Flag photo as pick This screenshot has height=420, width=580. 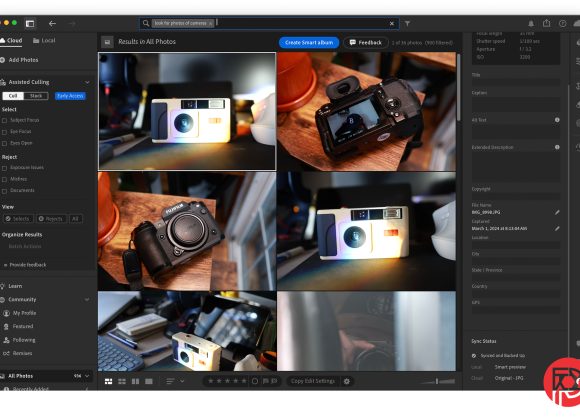pos(266,381)
